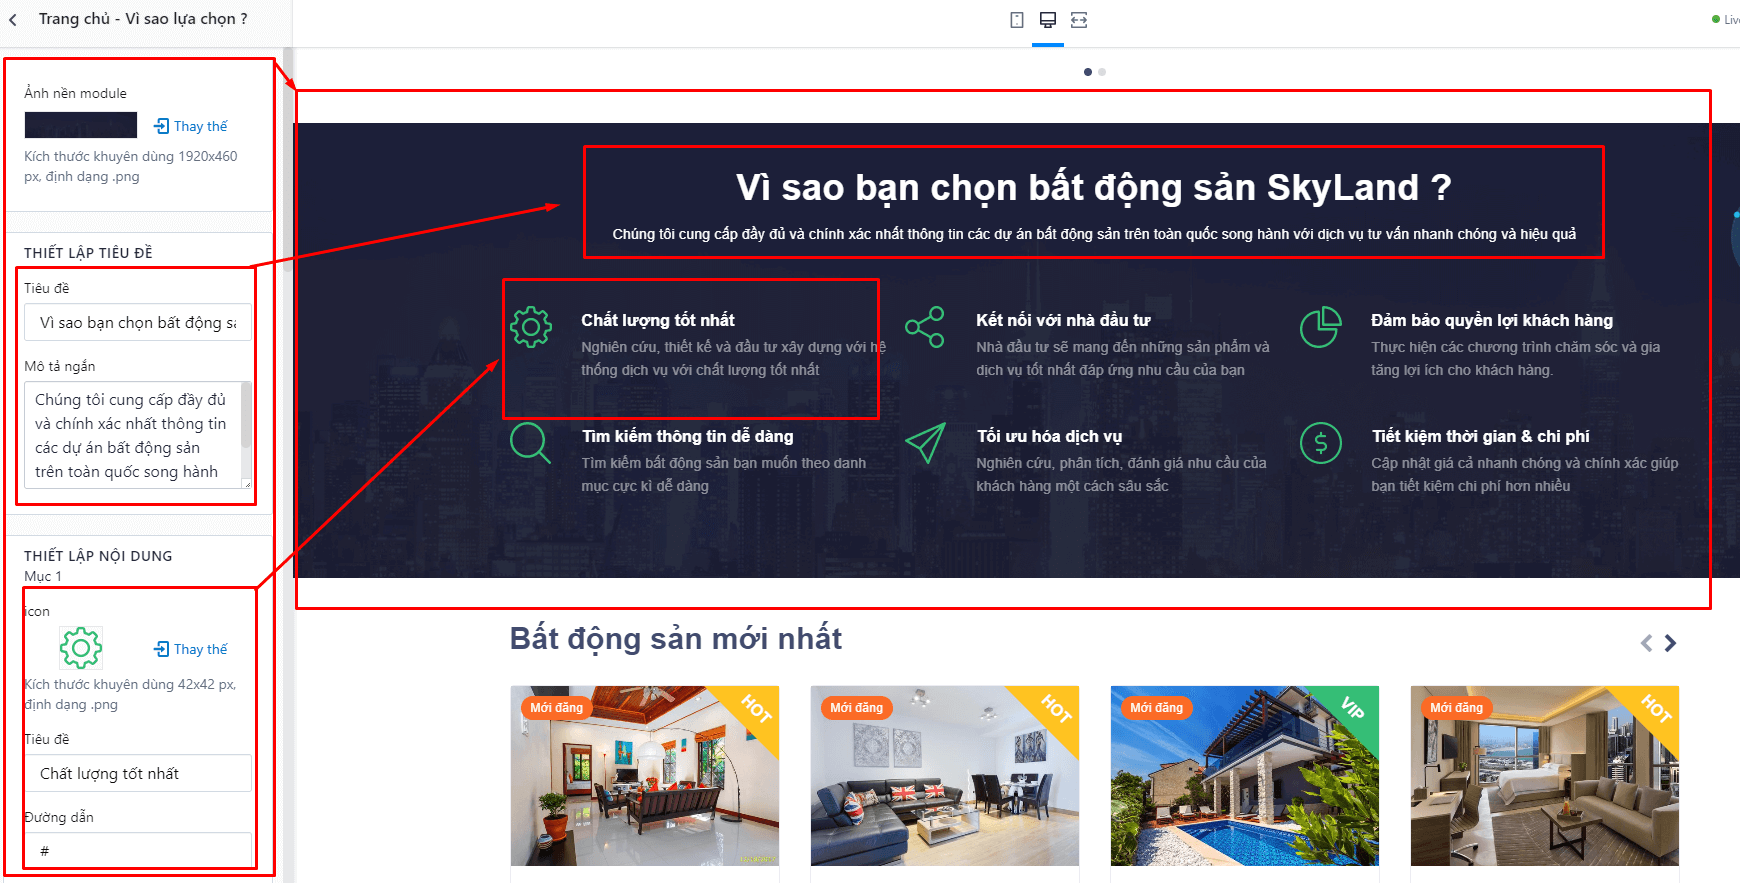This screenshot has height=883, width=1740.
Task: Open the pool villa property image
Action: pyautogui.click(x=1245, y=776)
